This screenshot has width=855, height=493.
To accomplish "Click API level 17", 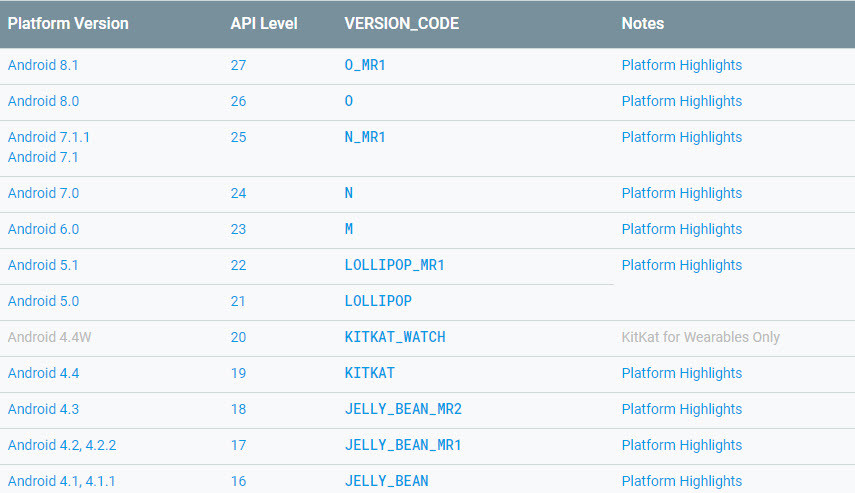I will [x=238, y=446].
